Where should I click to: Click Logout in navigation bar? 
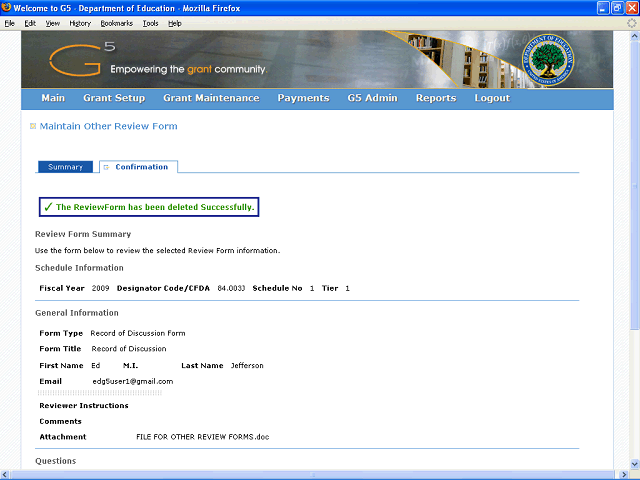492,98
